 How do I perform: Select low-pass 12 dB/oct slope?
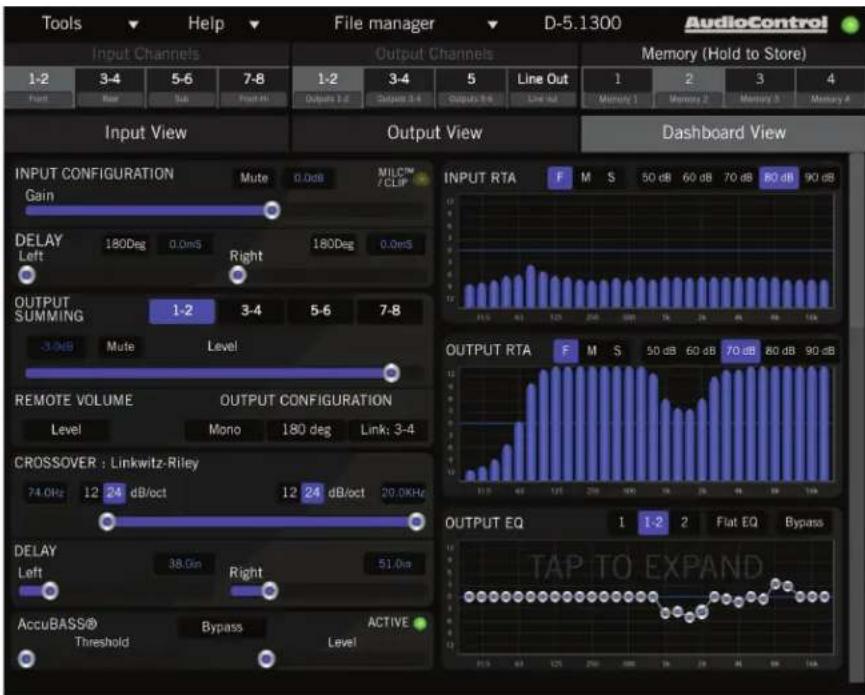pos(290,493)
